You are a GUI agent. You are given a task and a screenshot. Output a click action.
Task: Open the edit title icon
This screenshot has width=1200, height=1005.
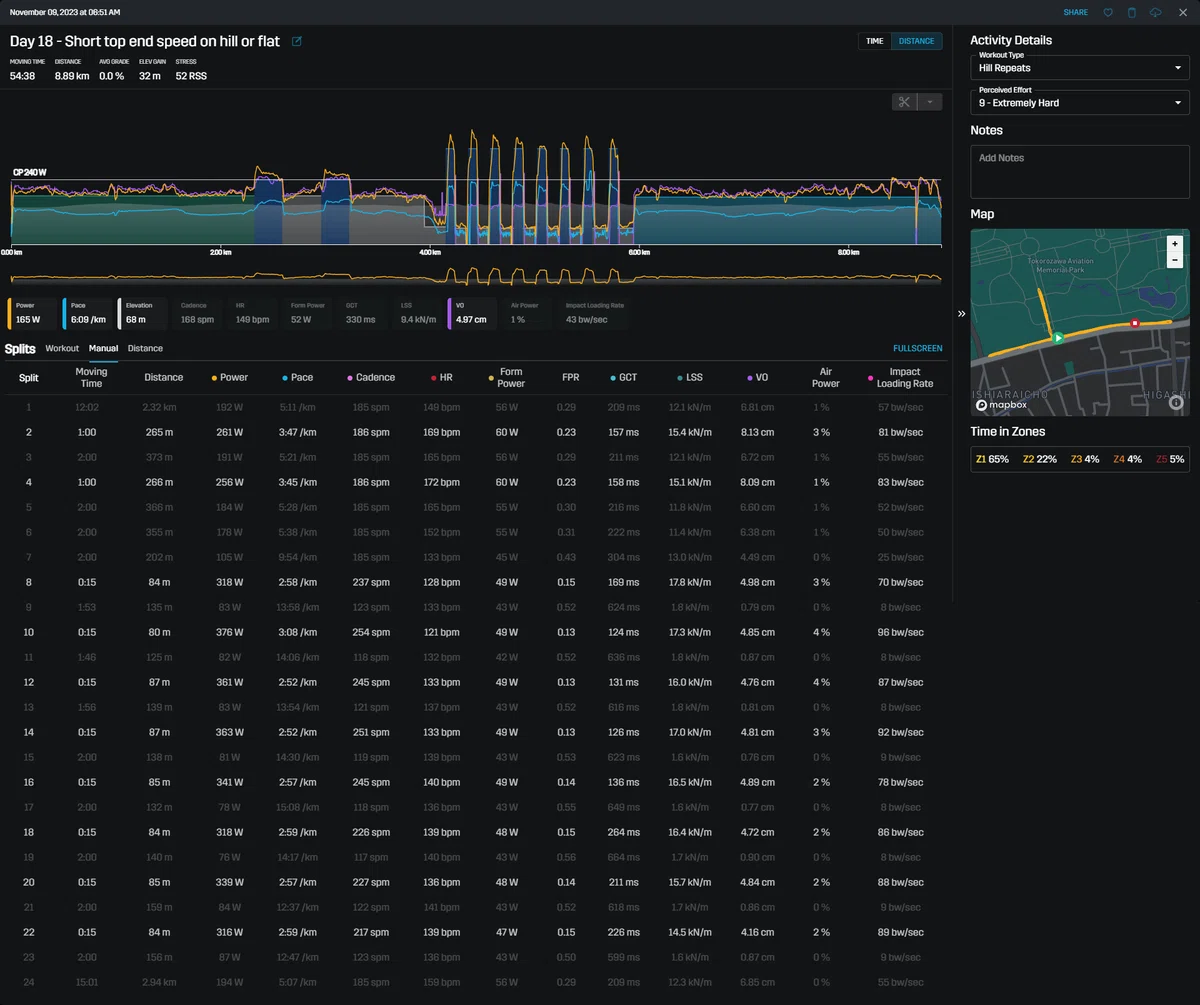pyautogui.click(x=297, y=41)
